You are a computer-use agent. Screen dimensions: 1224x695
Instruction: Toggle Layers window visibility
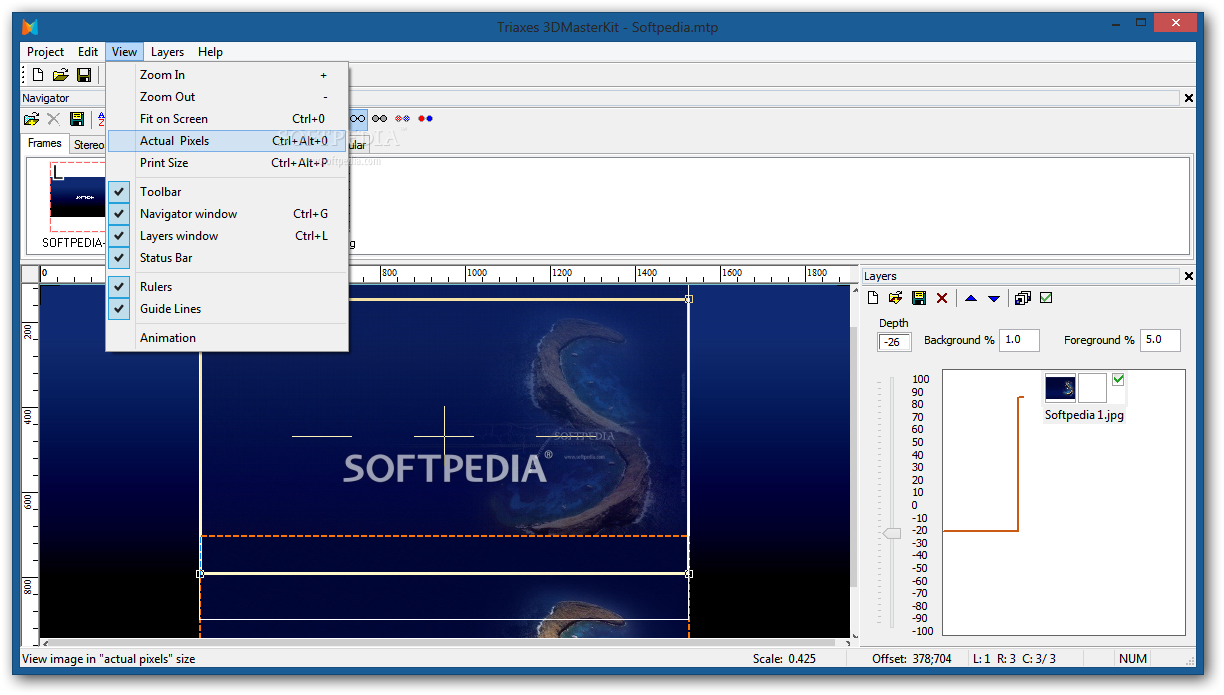[x=227, y=236]
